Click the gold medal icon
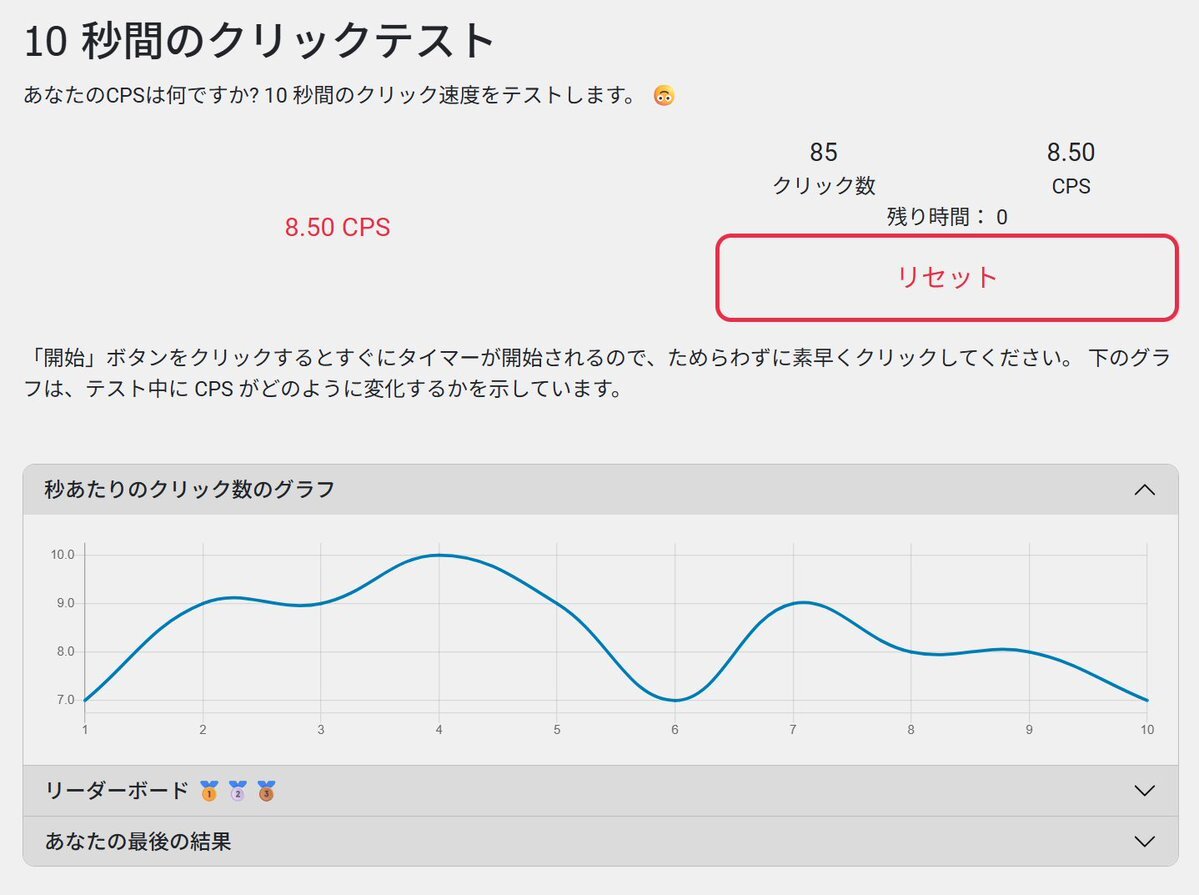Viewport: 1199px width, 895px height. [210, 791]
